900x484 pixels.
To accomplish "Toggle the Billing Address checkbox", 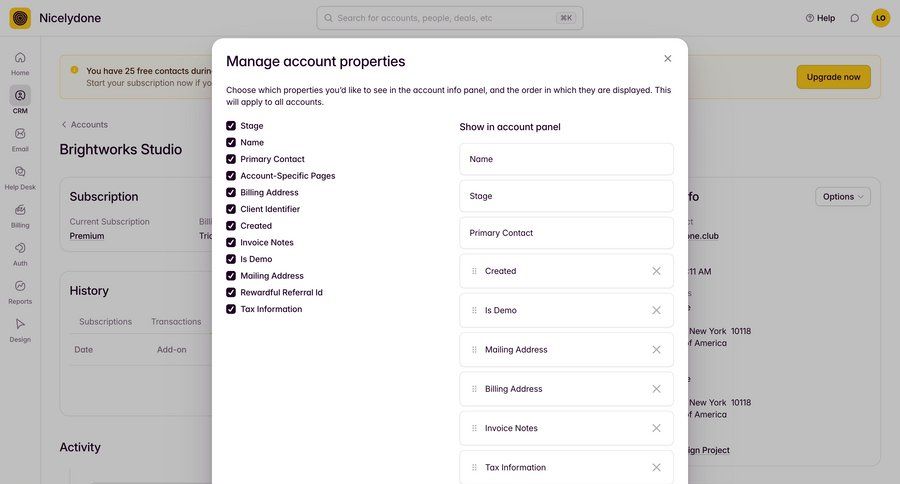I will tap(231, 192).
